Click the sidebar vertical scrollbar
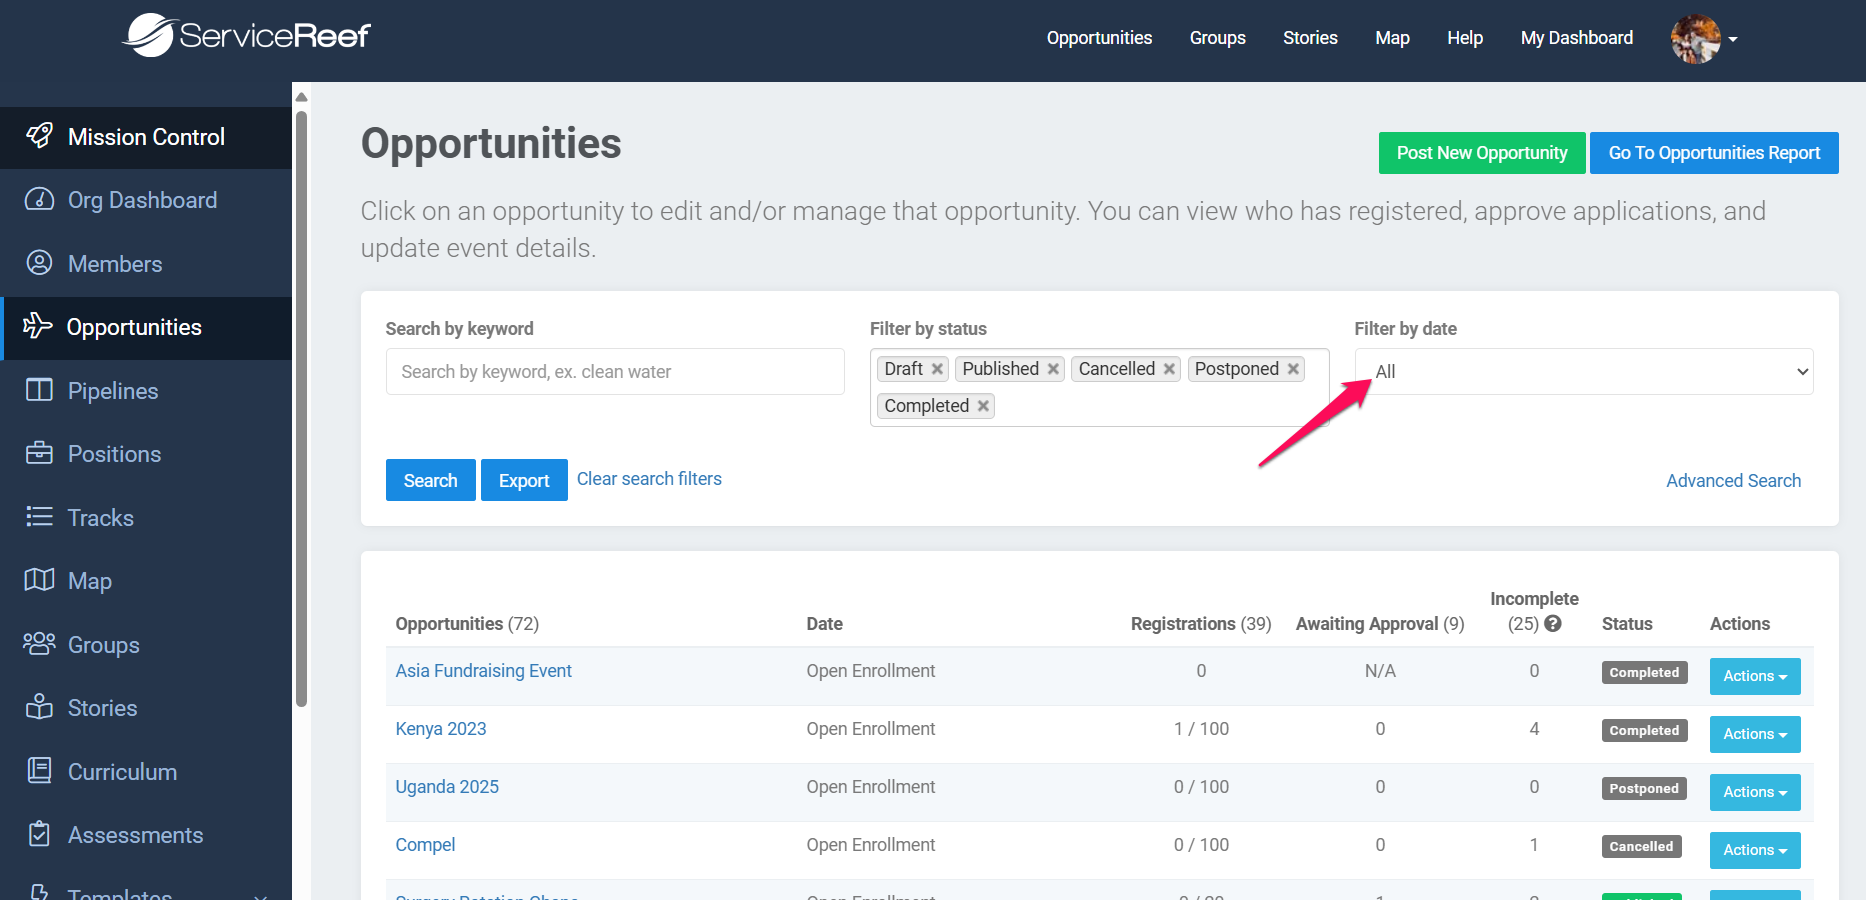The image size is (1866, 900). pos(301,410)
